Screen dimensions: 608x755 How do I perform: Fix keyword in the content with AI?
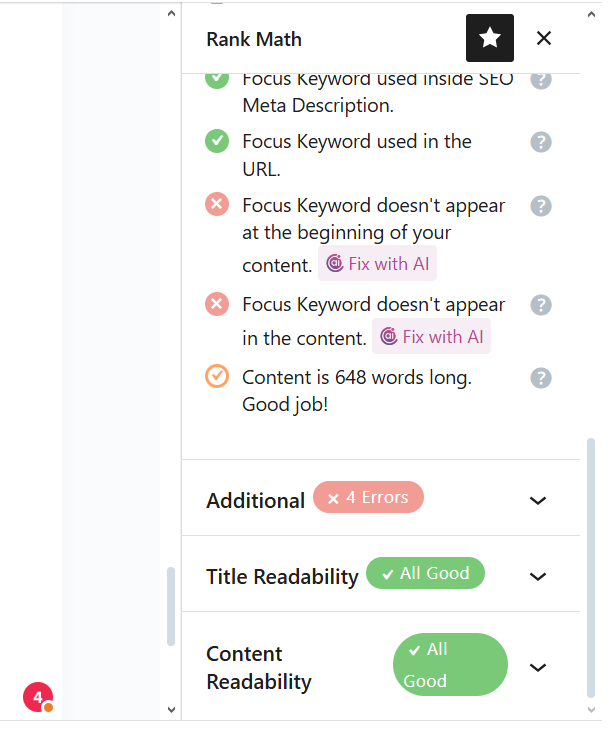coord(431,337)
